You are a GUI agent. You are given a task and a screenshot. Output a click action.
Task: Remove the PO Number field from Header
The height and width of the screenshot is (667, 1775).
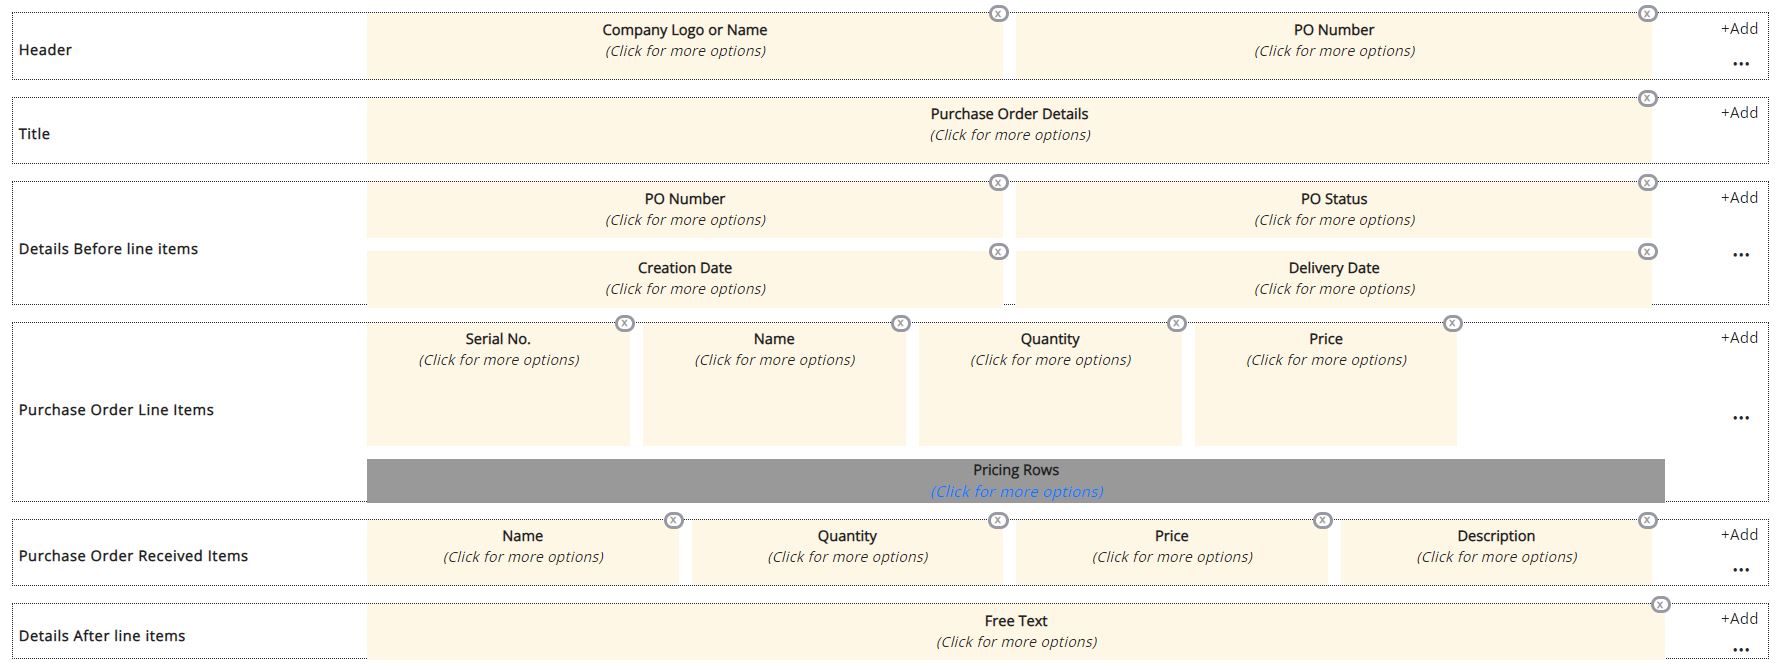point(1647,14)
